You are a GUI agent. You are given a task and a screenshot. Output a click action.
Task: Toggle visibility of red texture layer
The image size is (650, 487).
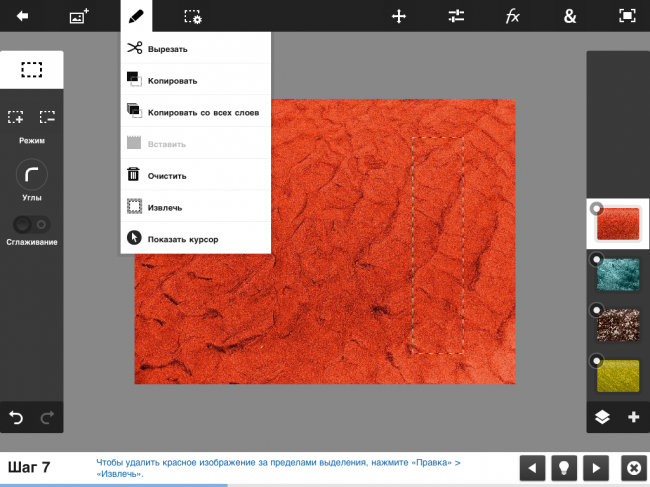597,209
